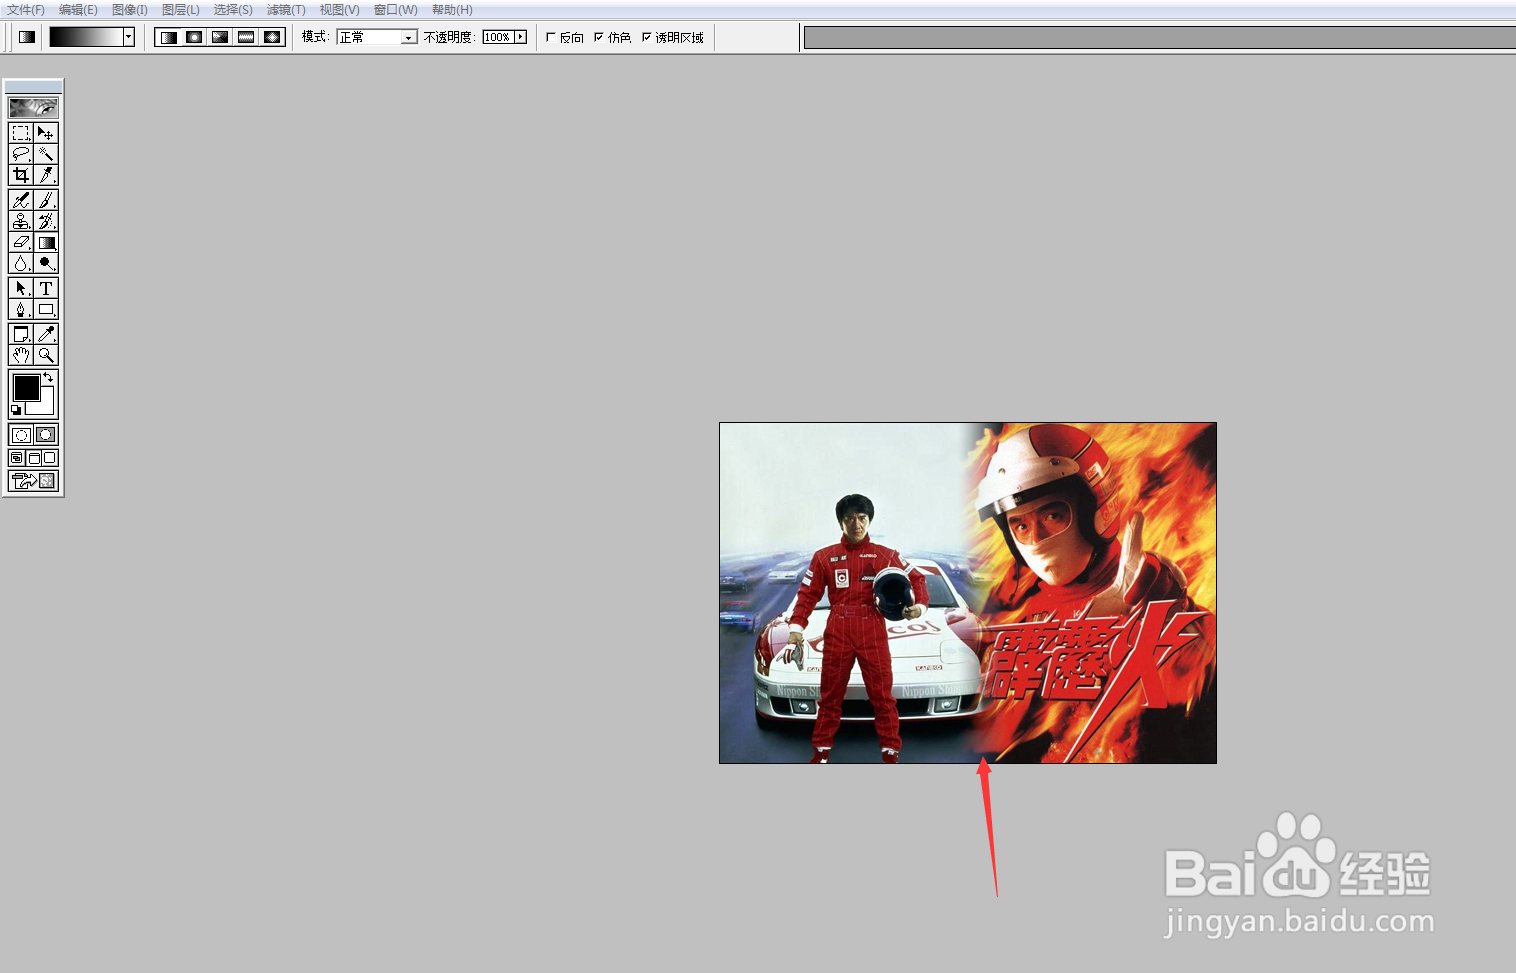Click Jump to ImageReady button

coord(34,481)
